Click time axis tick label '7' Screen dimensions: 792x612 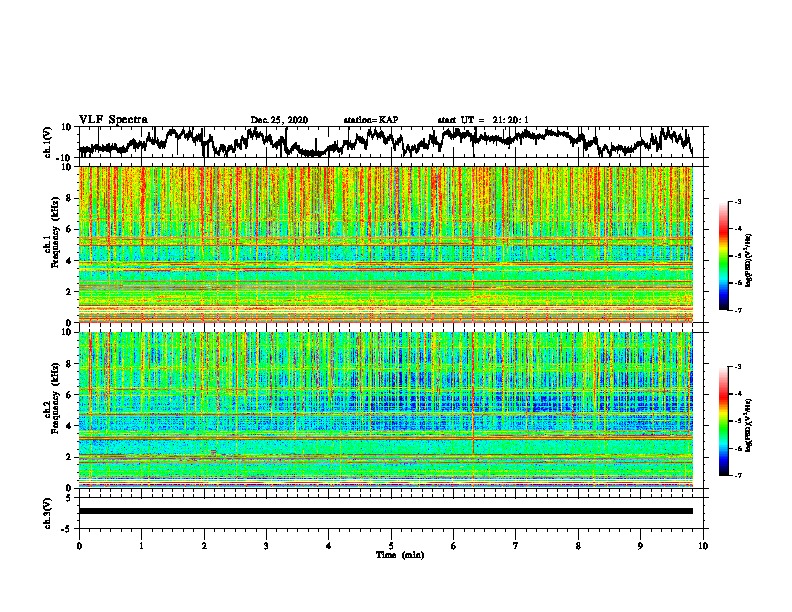[x=516, y=546]
